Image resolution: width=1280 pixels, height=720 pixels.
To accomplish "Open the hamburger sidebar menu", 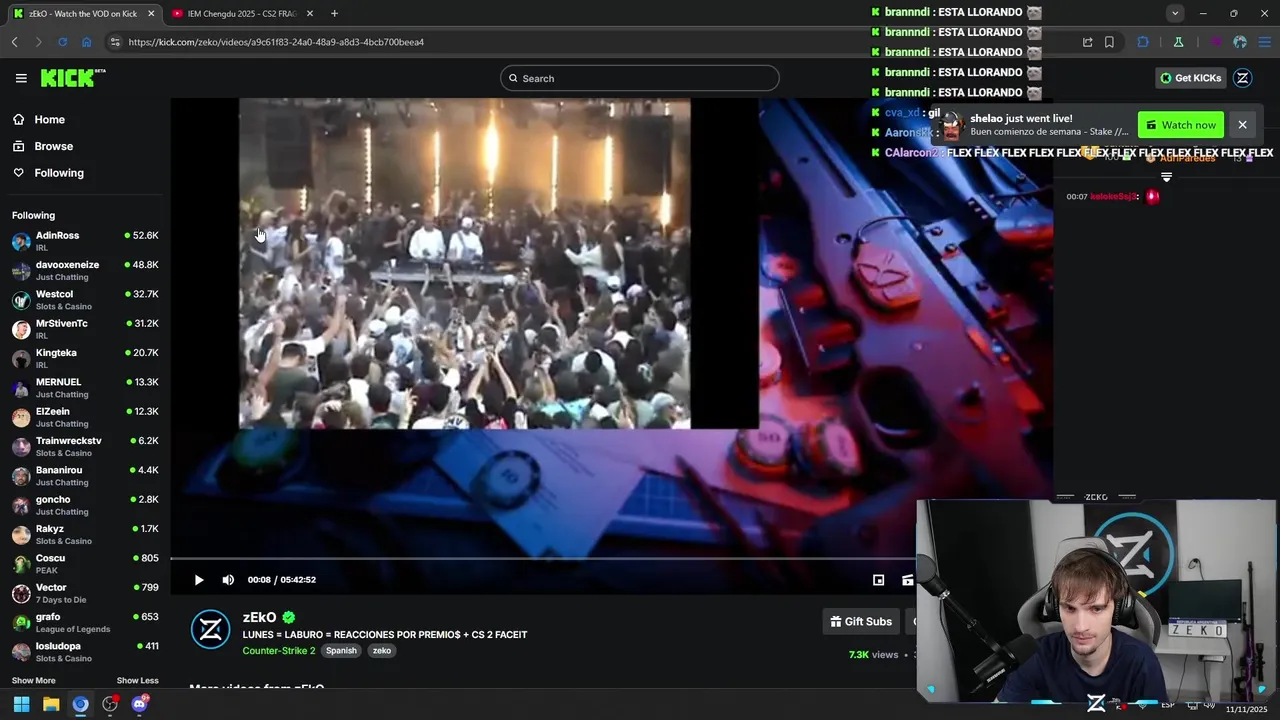I will pos(21,78).
